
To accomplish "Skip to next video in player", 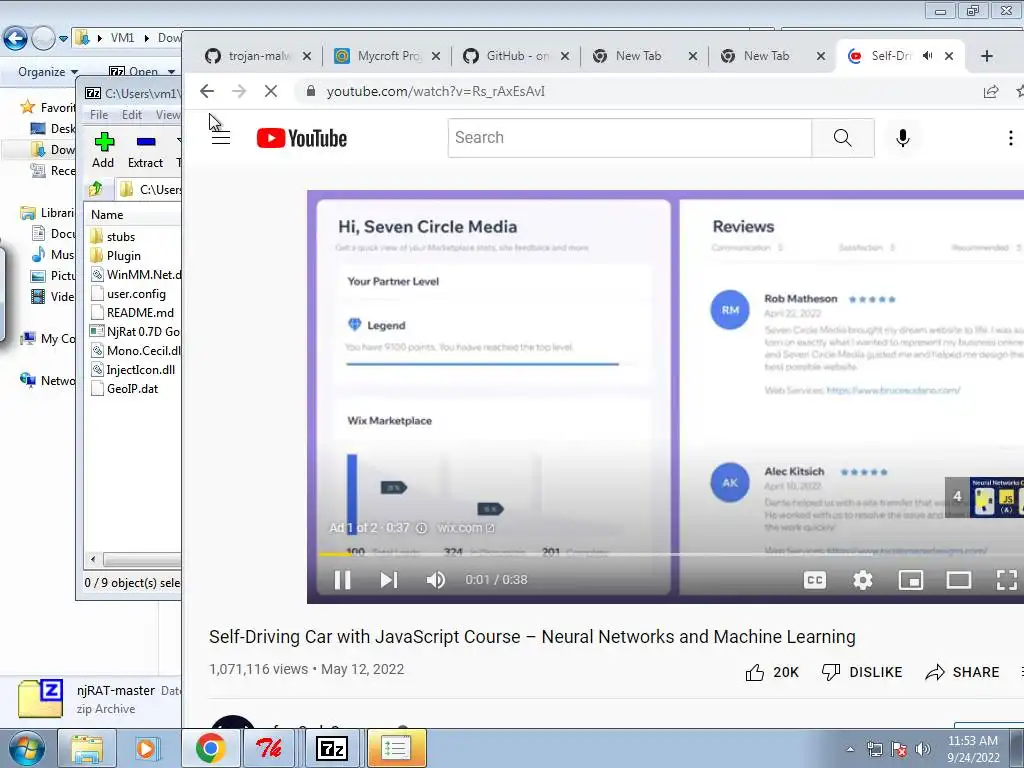I will click(x=389, y=580).
